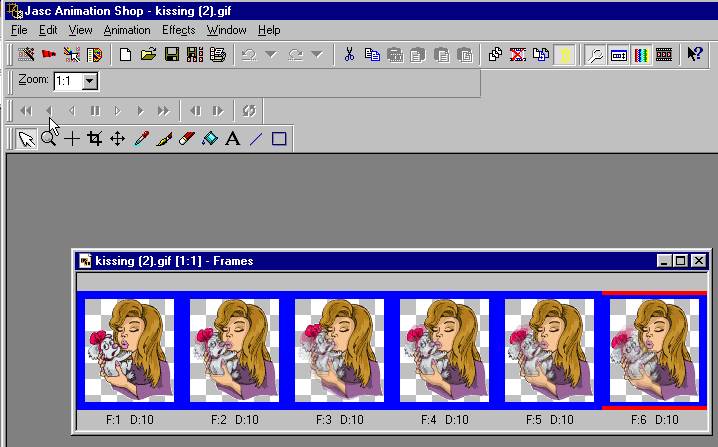Click the Zoom 1:1 value field
The height and width of the screenshot is (447, 718).
coord(68,82)
